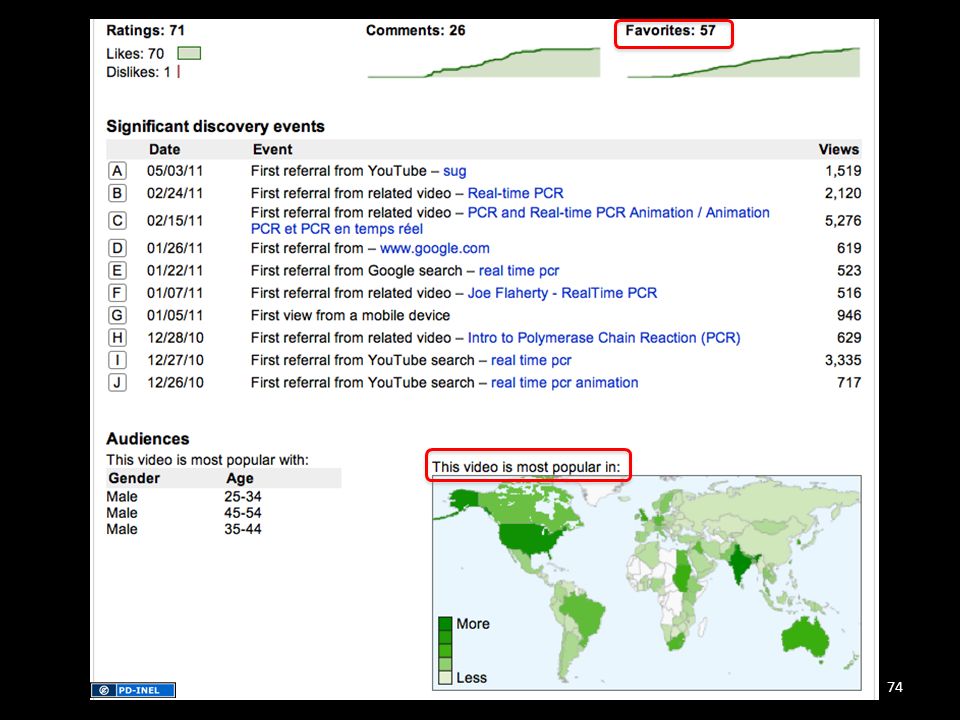Click the lightest 'Less' legend swatch
The width and height of the screenshot is (960, 720).
[x=445, y=678]
